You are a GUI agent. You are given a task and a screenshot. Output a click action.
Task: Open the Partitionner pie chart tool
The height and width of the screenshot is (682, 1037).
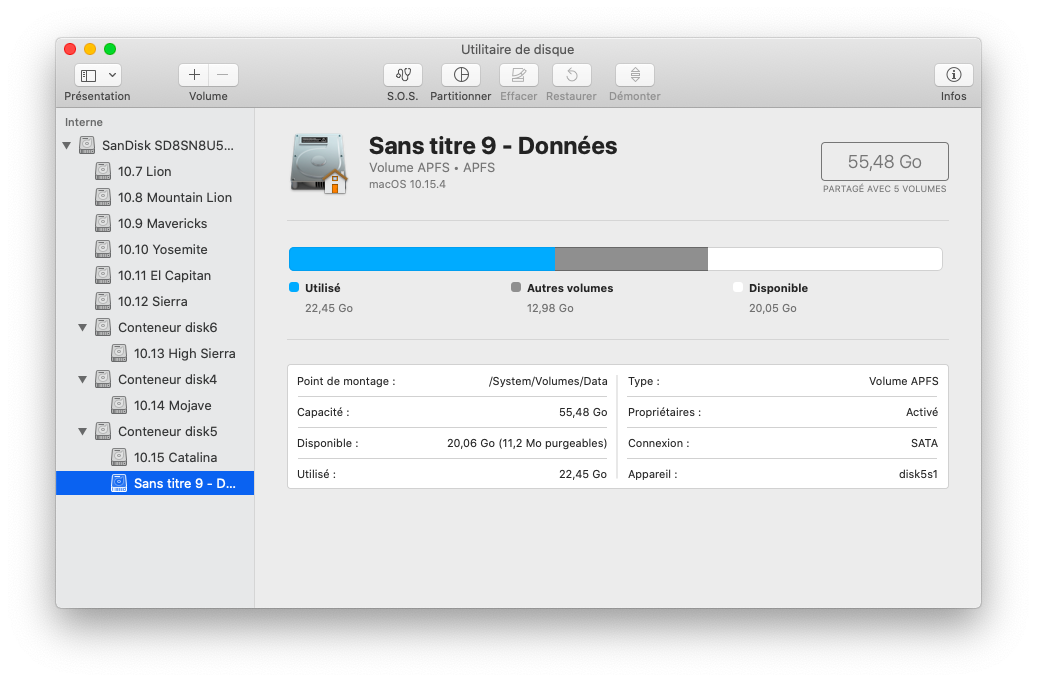point(461,75)
